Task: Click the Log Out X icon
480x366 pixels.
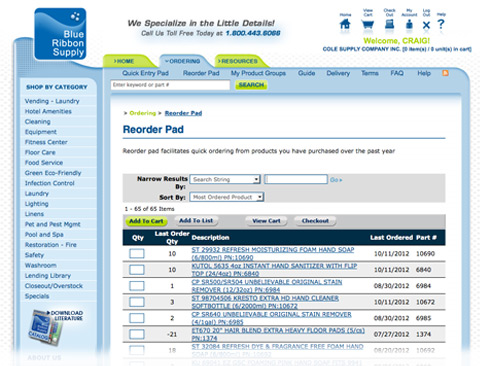Action: click(x=426, y=25)
